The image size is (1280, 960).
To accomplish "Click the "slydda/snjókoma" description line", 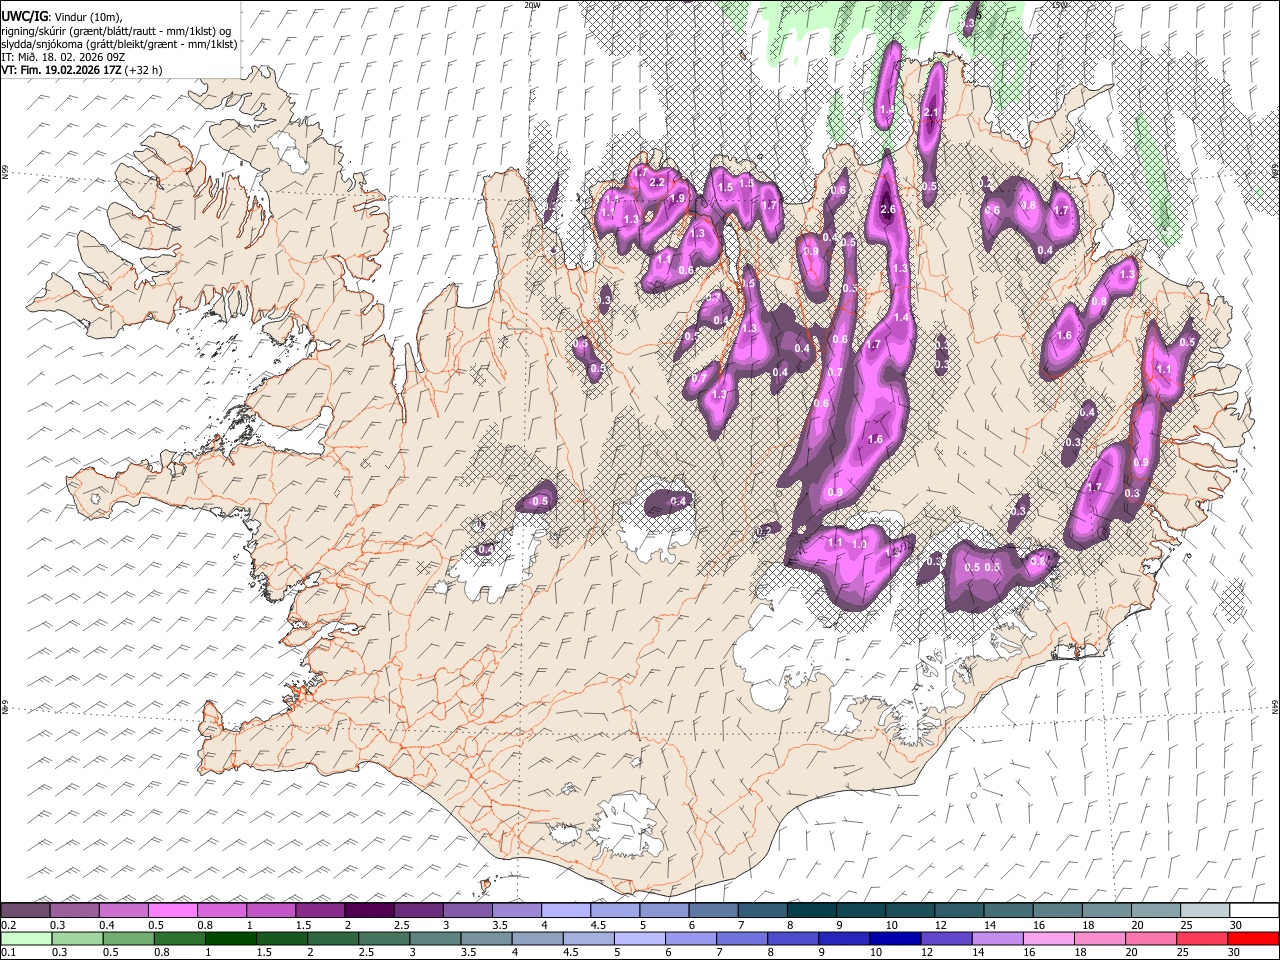I will pos(119,43).
